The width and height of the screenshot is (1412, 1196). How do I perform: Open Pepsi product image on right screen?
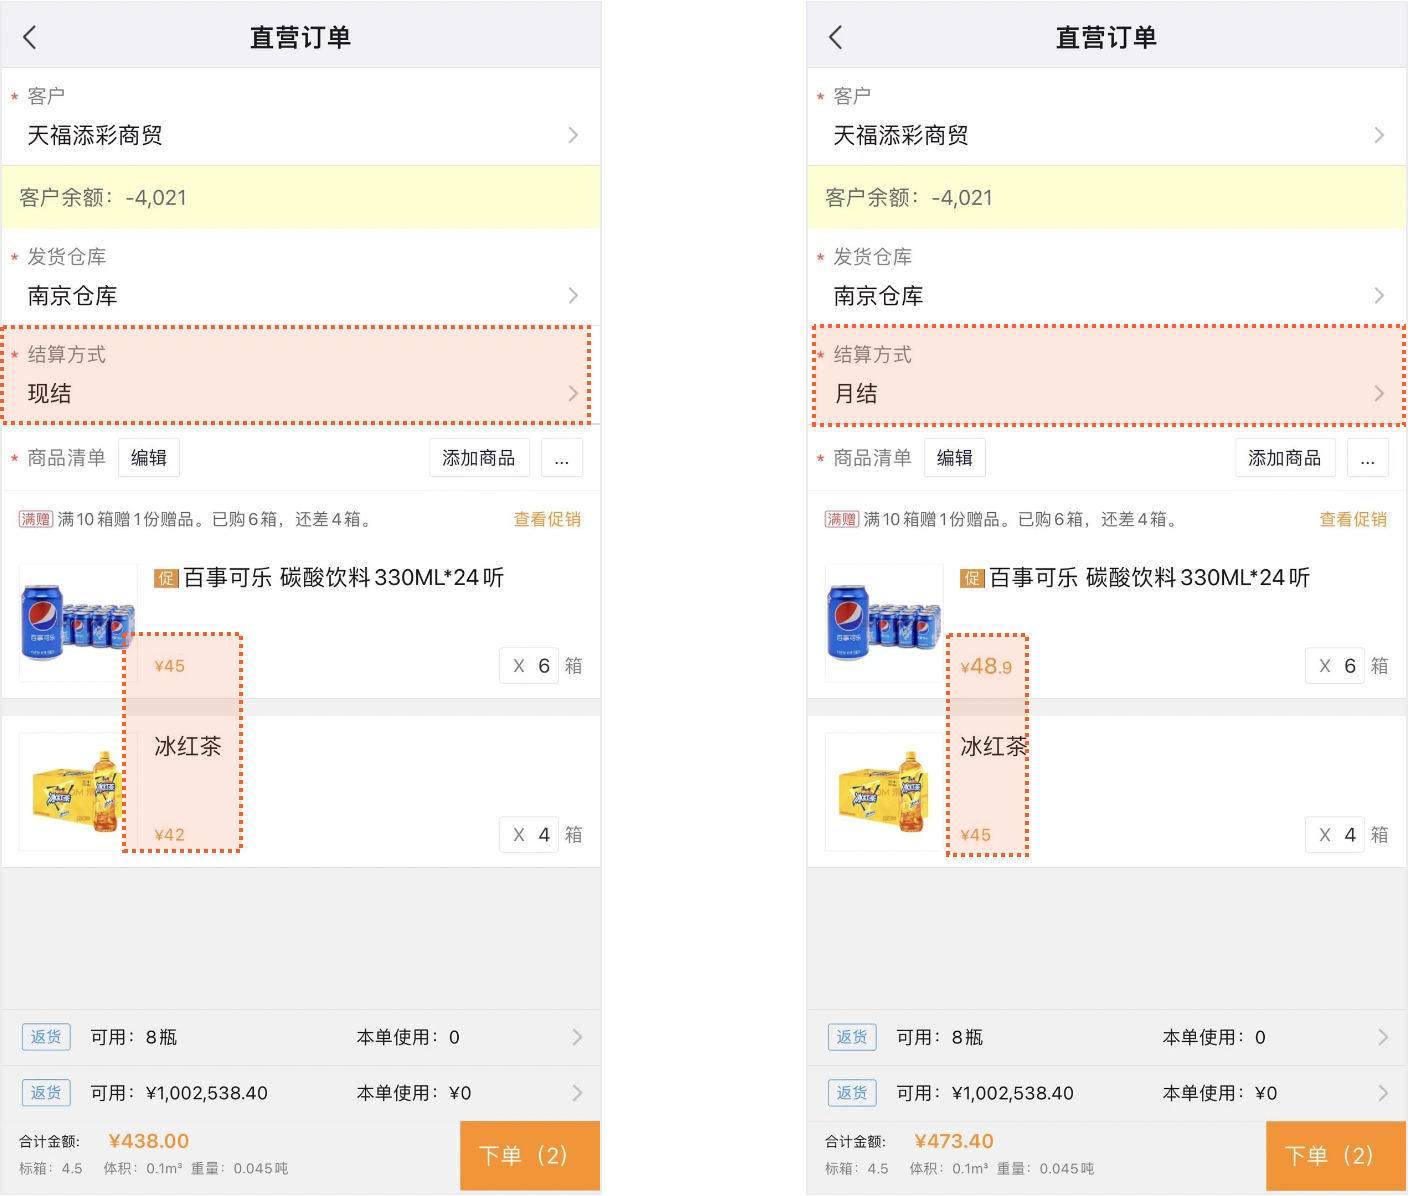884,623
